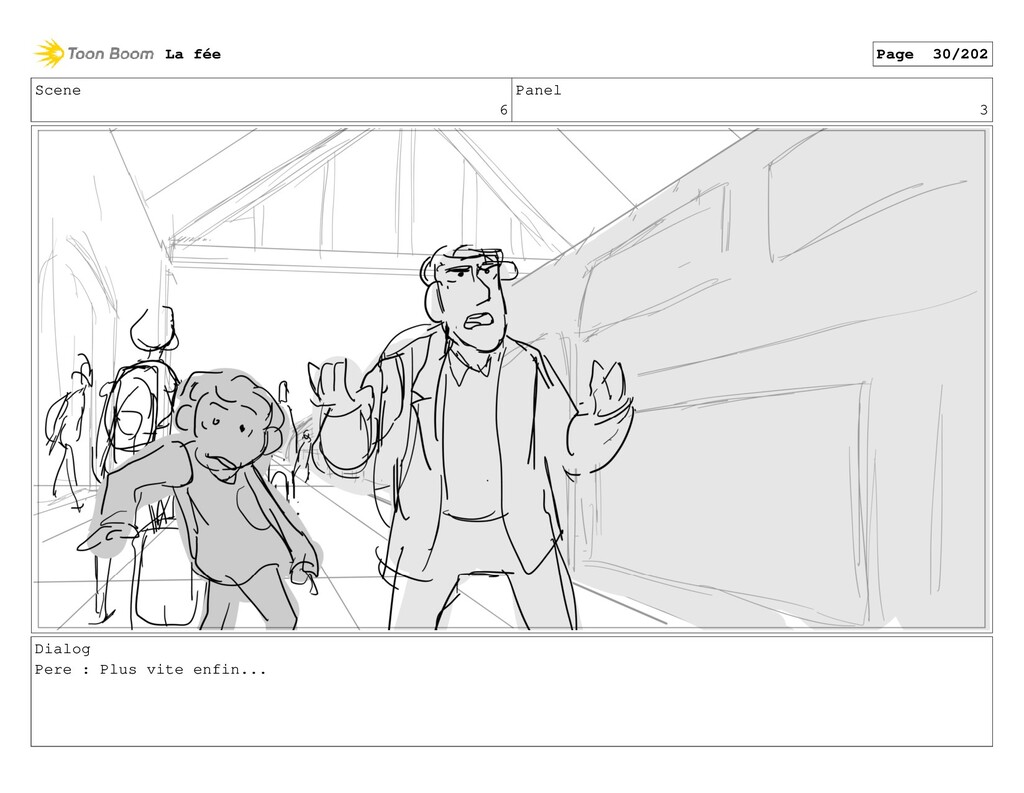Click the 'Dialog' label
This screenshot has width=1024, height=793.
[x=63, y=649]
